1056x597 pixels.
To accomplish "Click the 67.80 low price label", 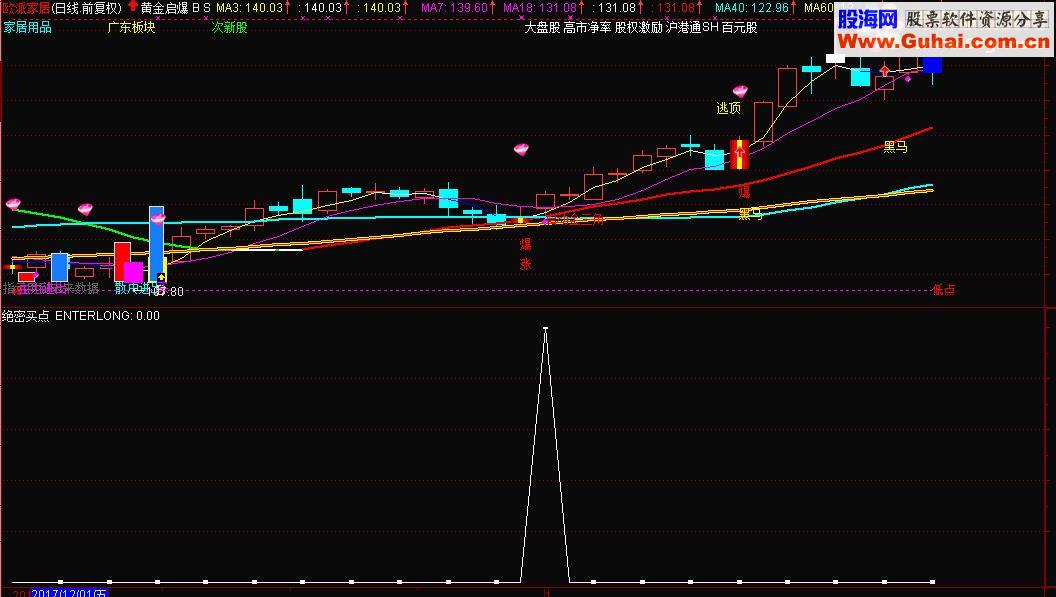I will (x=168, y=292).
